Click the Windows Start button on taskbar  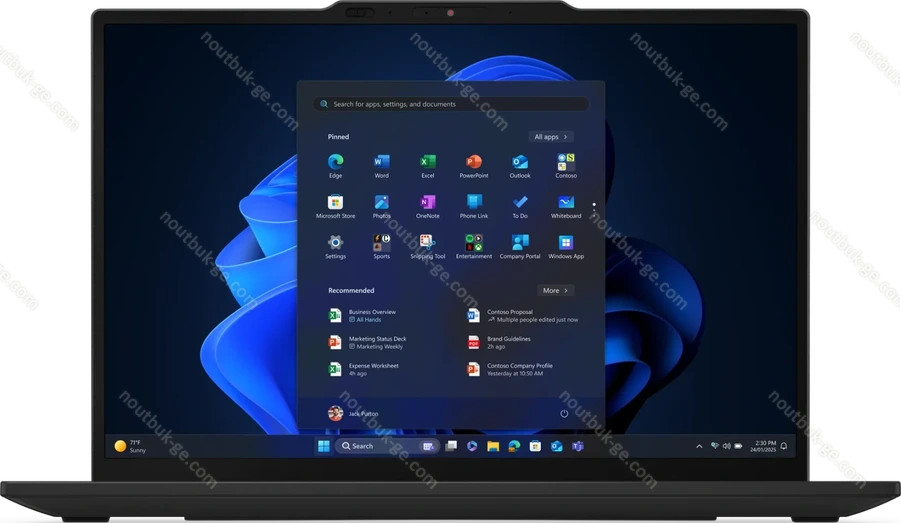pyautogui.click(x=323, y=446)
